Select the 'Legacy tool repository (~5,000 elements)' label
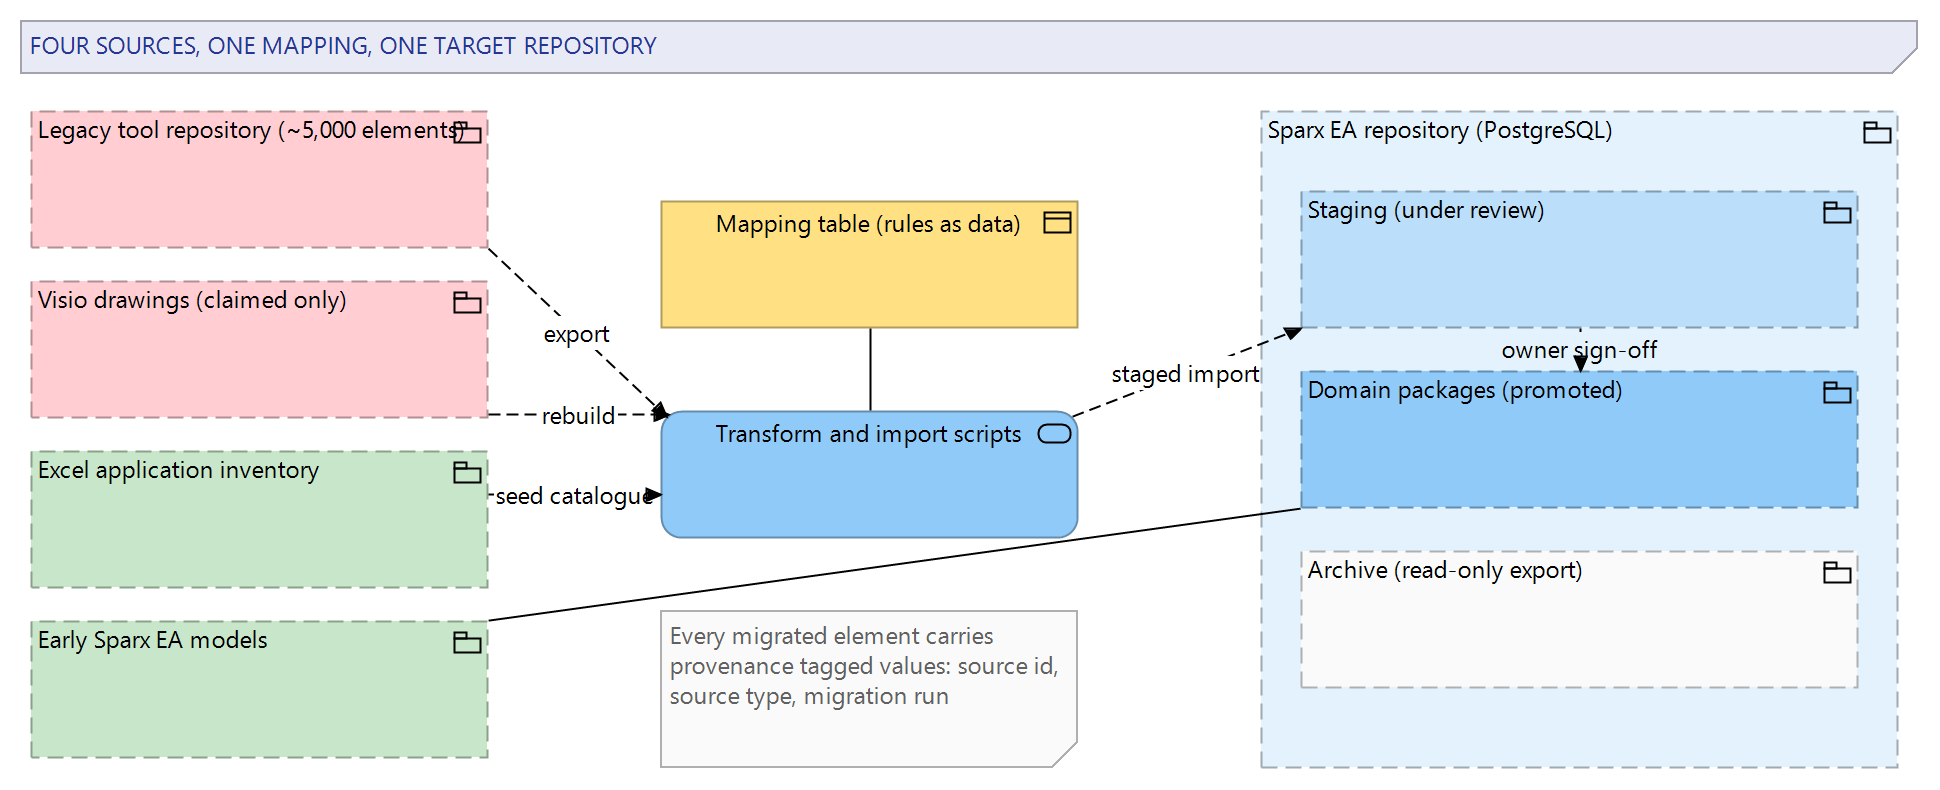Viewport: 1940px width, 790px height. [251, 130]
